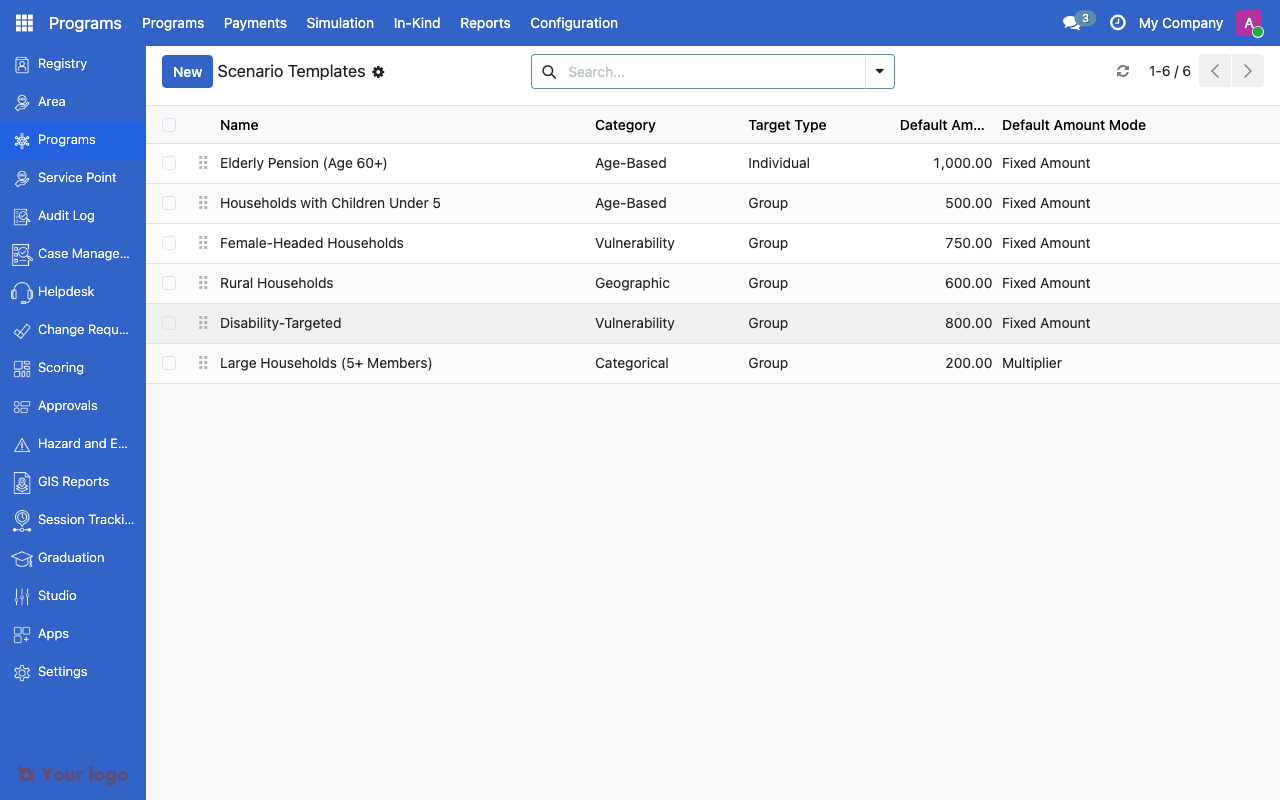Click the refresh list icon

[x=1123, y=71]
